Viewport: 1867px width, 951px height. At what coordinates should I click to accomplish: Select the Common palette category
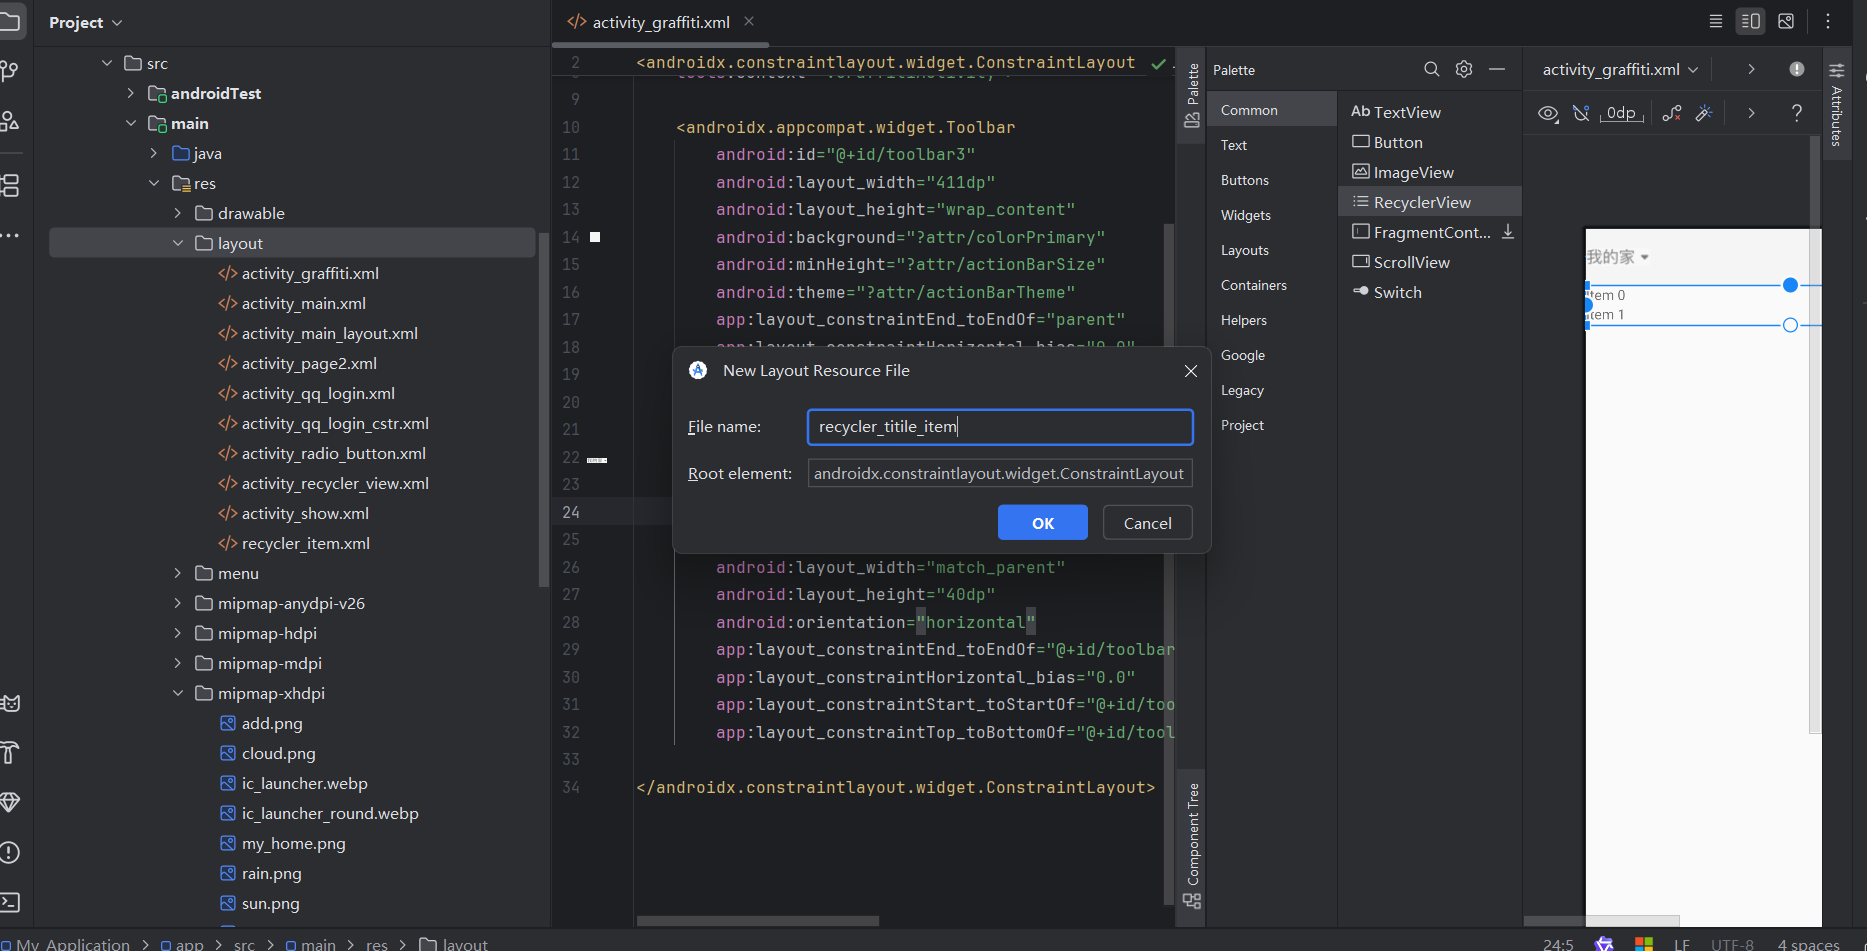pos(1272,110)
